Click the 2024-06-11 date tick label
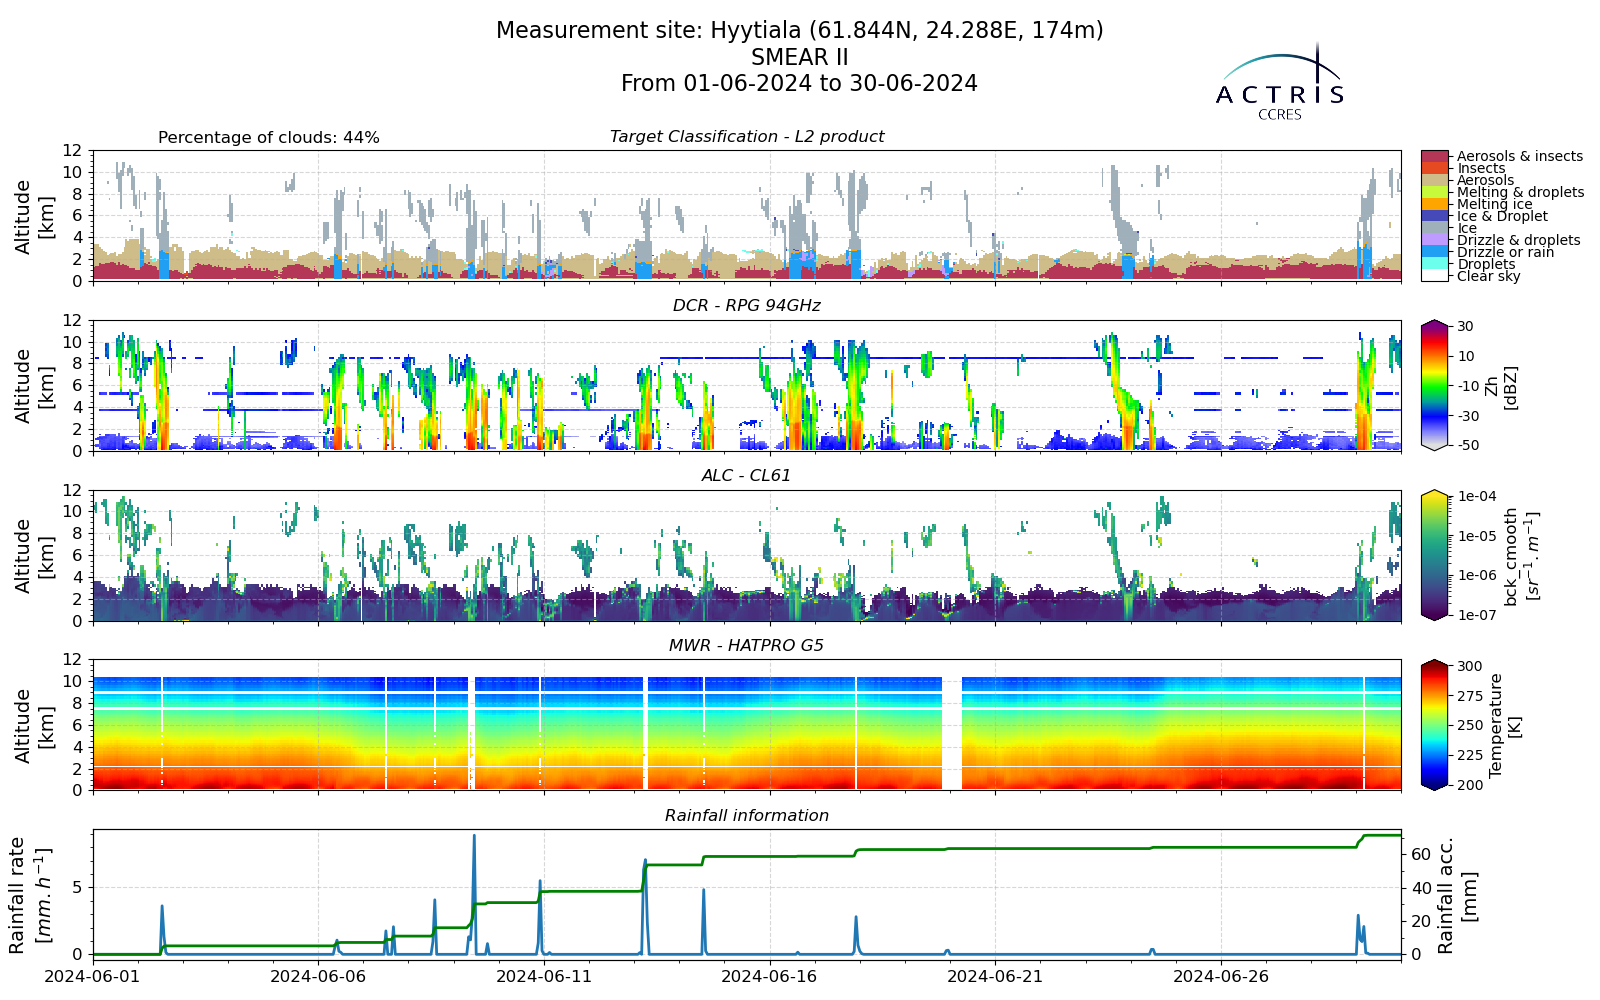The height and width of the screenshot is (1000, 1600). pyautogui.click(x=544, y=976)
